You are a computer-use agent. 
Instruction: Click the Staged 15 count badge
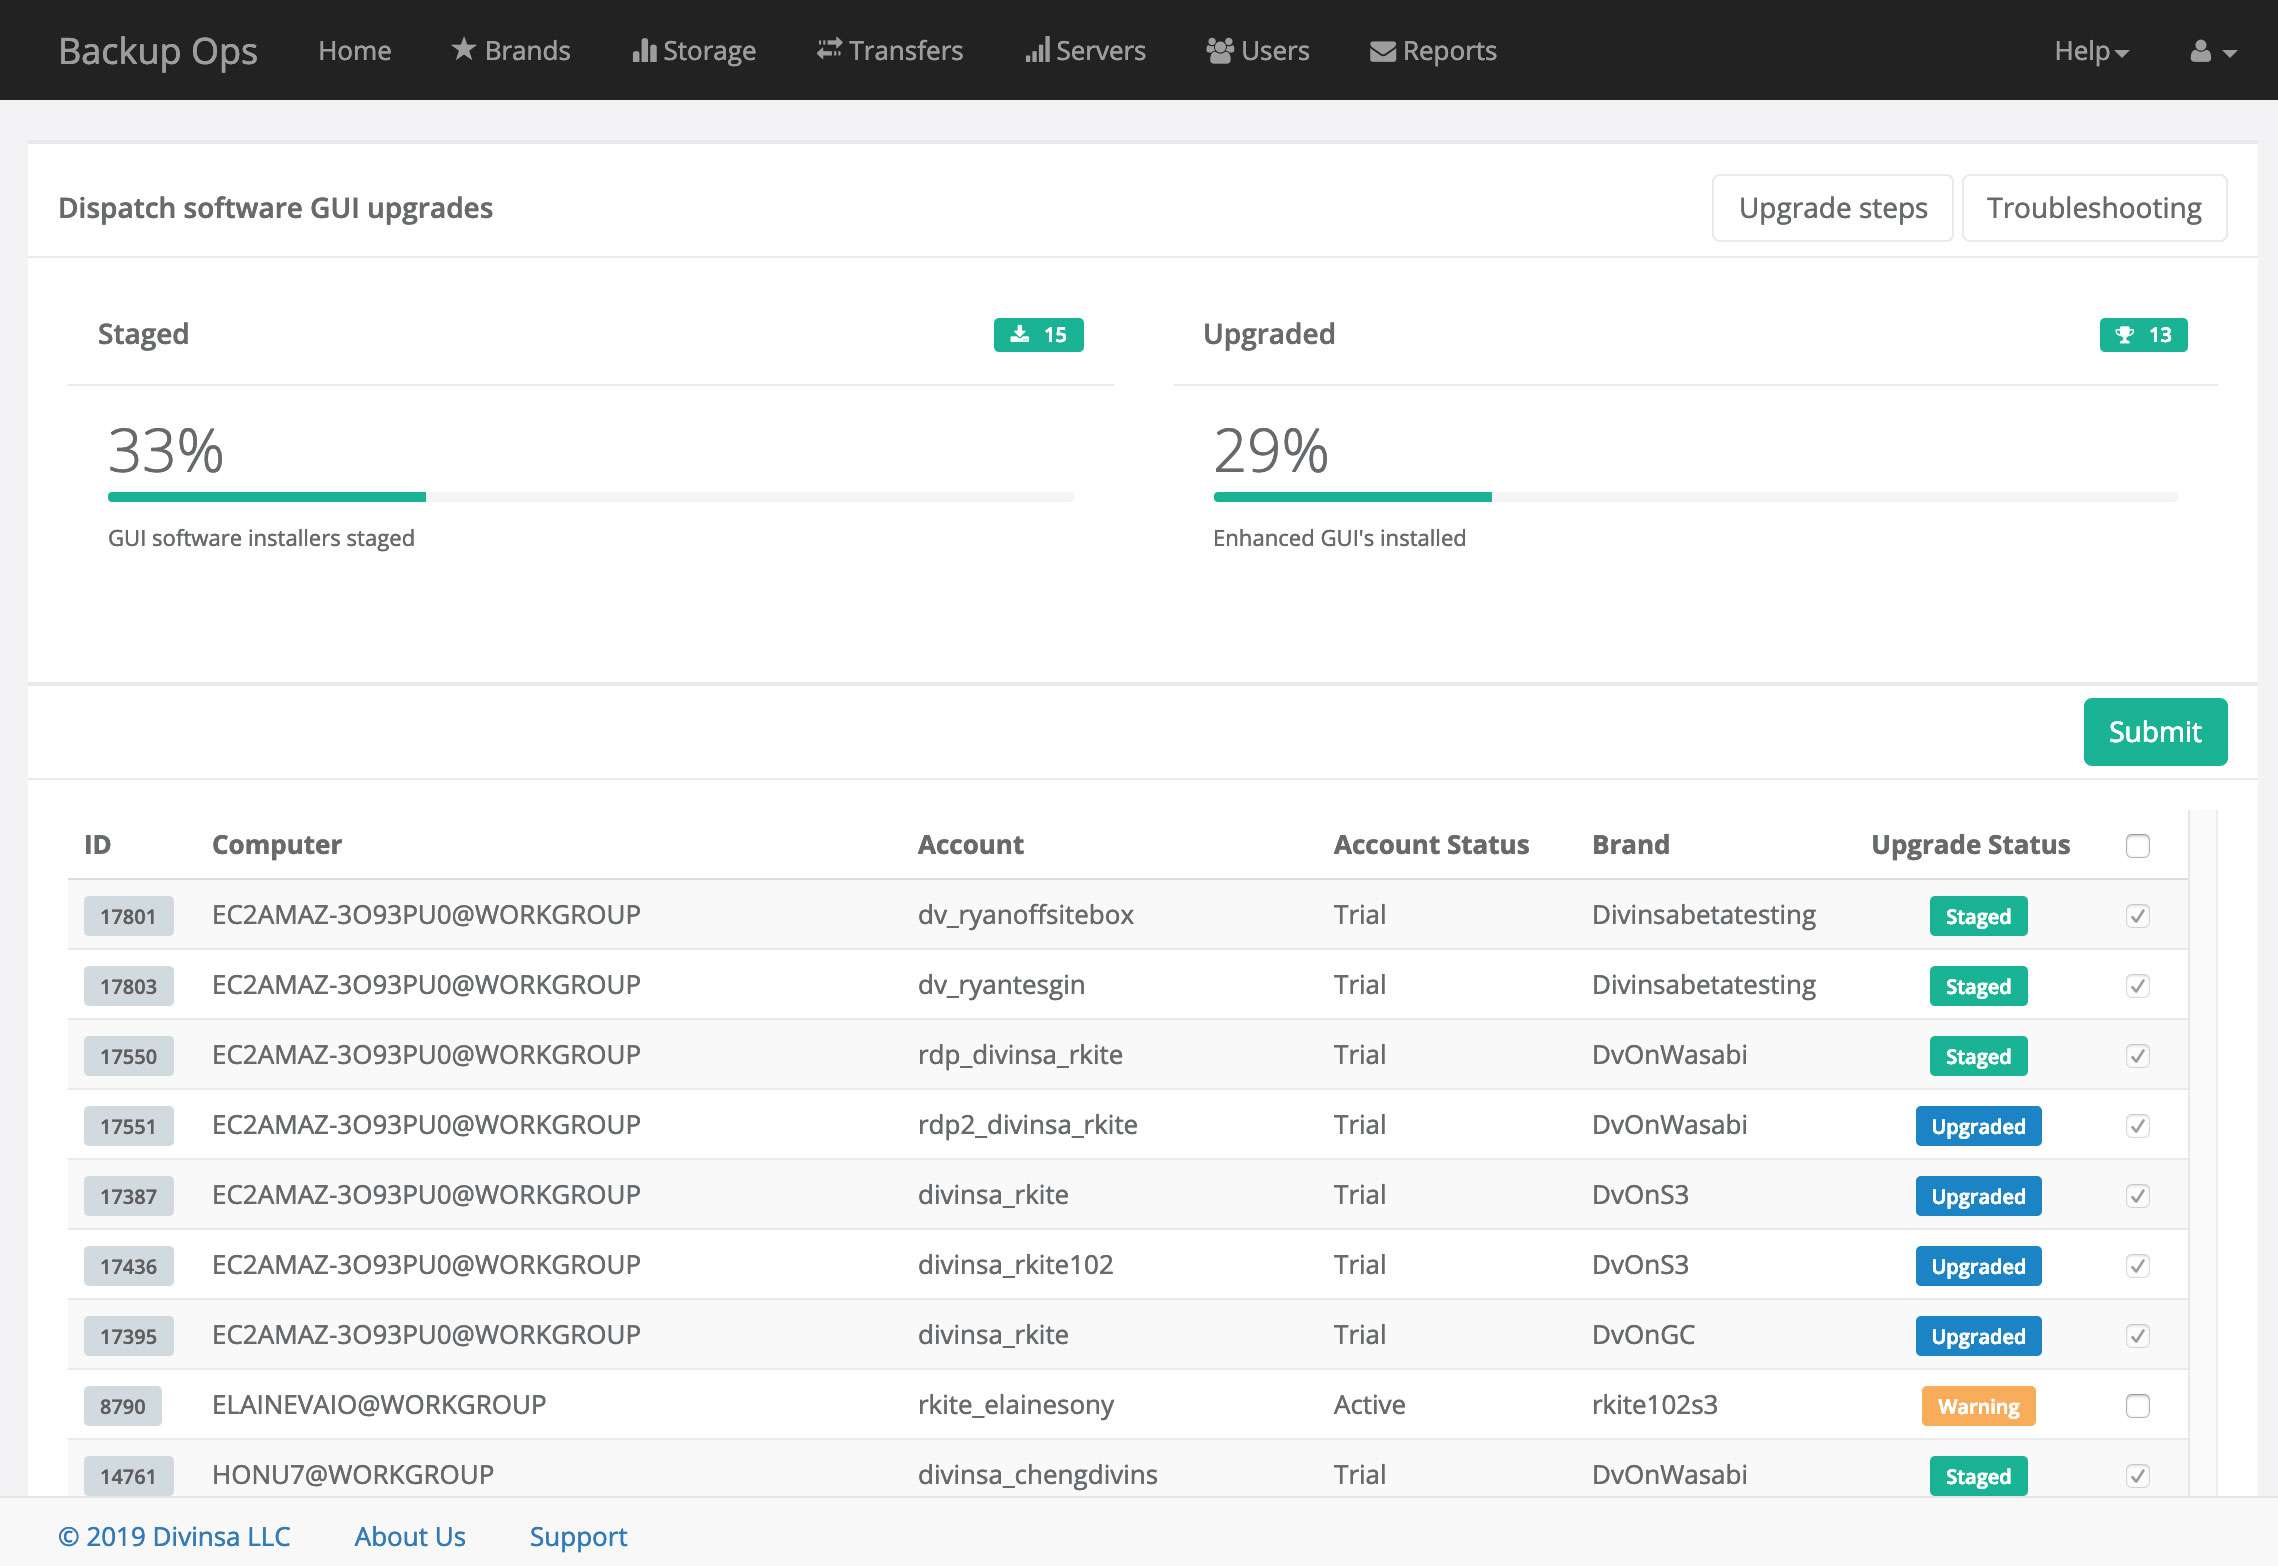1038,335
